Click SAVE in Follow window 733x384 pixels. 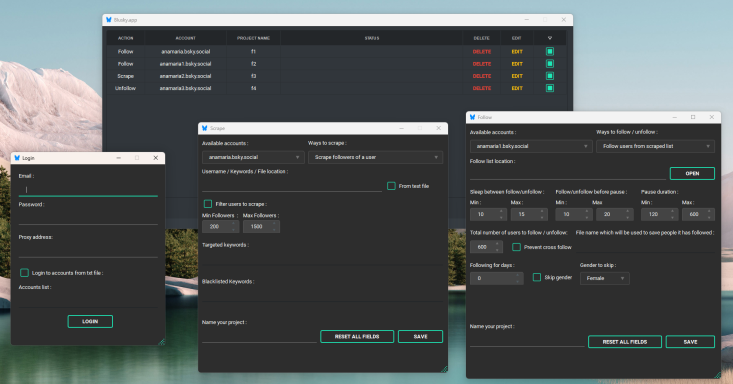(x=690, y=342)
